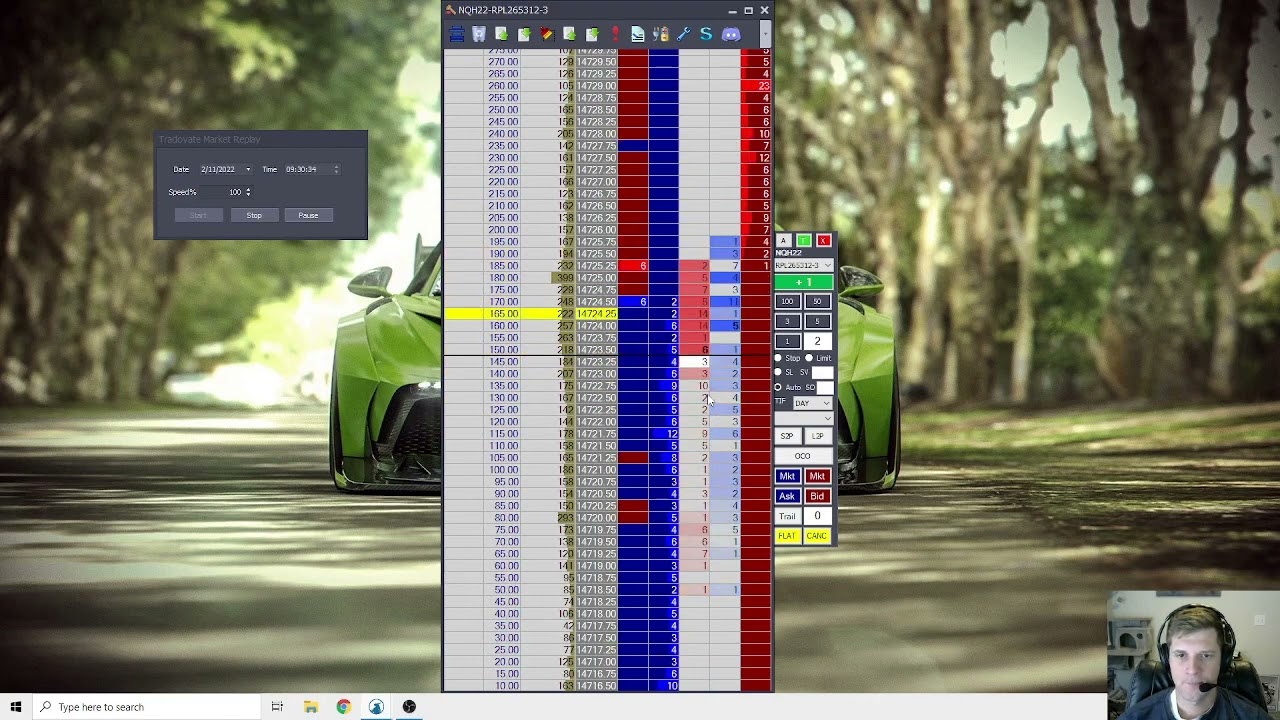Viewport: 1280px width, 720px height.
Task: Open the RPL265312-3 account dropdown
Action: tap(804, 265)
